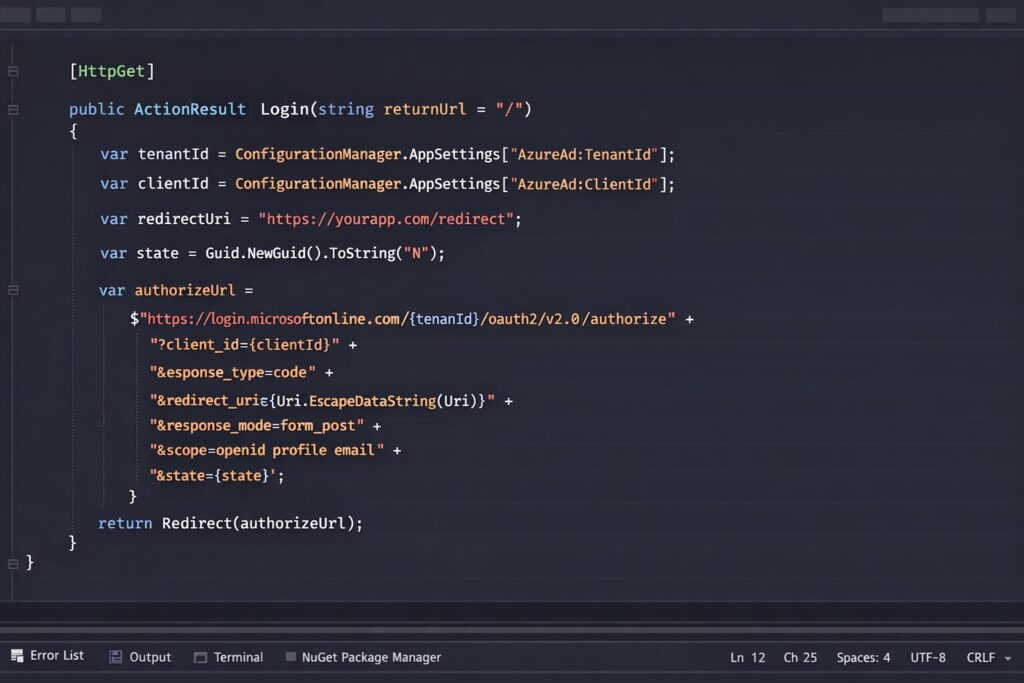Image resolution: width=1024 pixels, height=683 pixels.
Task: Click the Ln 12 line indicator
Action: tap(747, 657)
